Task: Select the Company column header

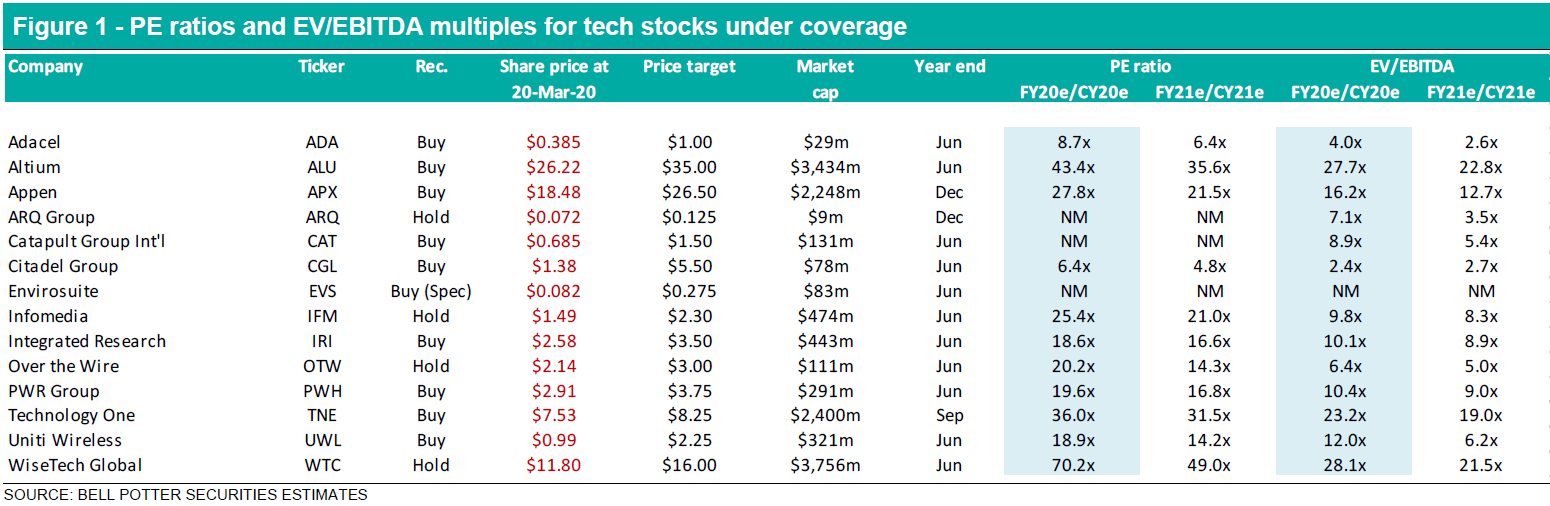Action: [45, 67]
